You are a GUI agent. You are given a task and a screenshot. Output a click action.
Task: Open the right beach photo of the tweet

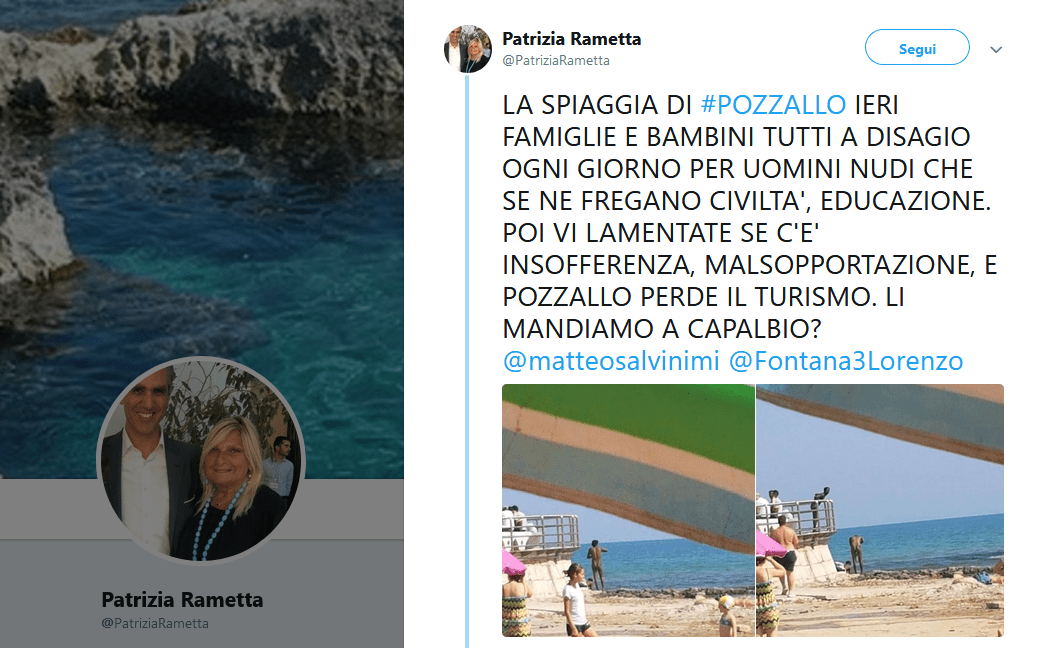pyautogui.click(x=880, y=510)
